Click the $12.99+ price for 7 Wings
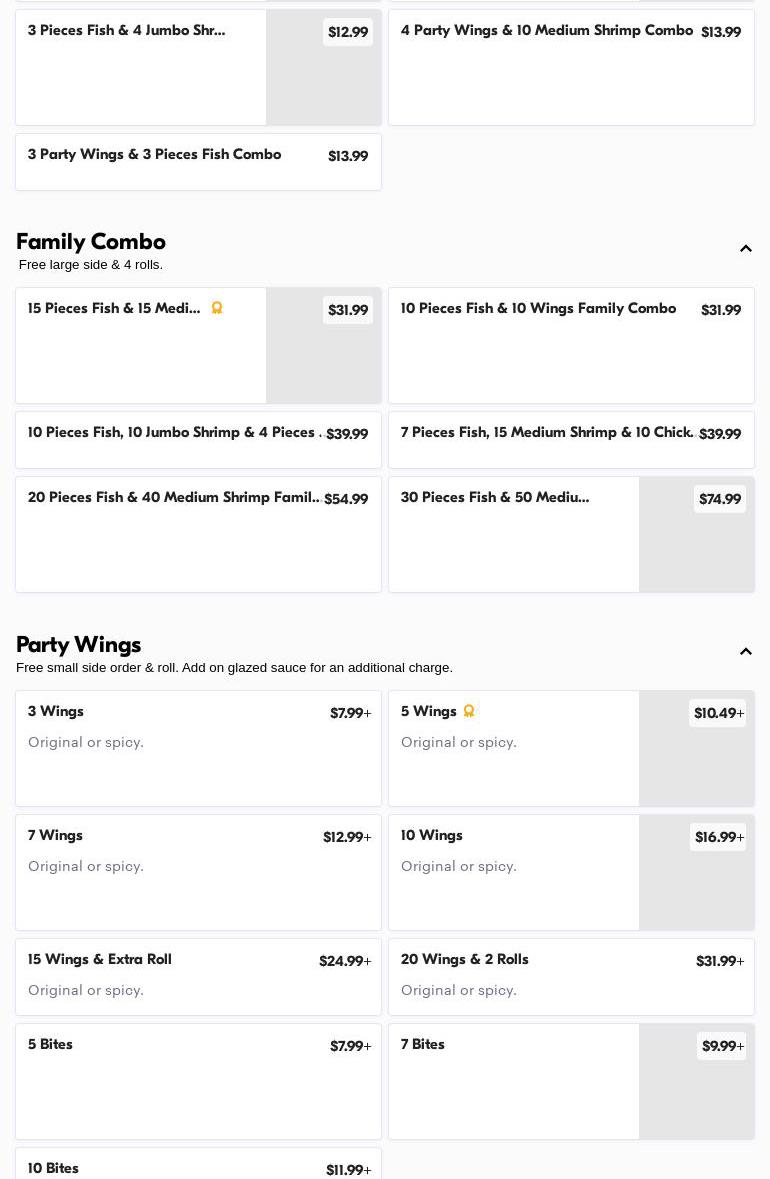The image size is (770, 1179). (346, 837)
